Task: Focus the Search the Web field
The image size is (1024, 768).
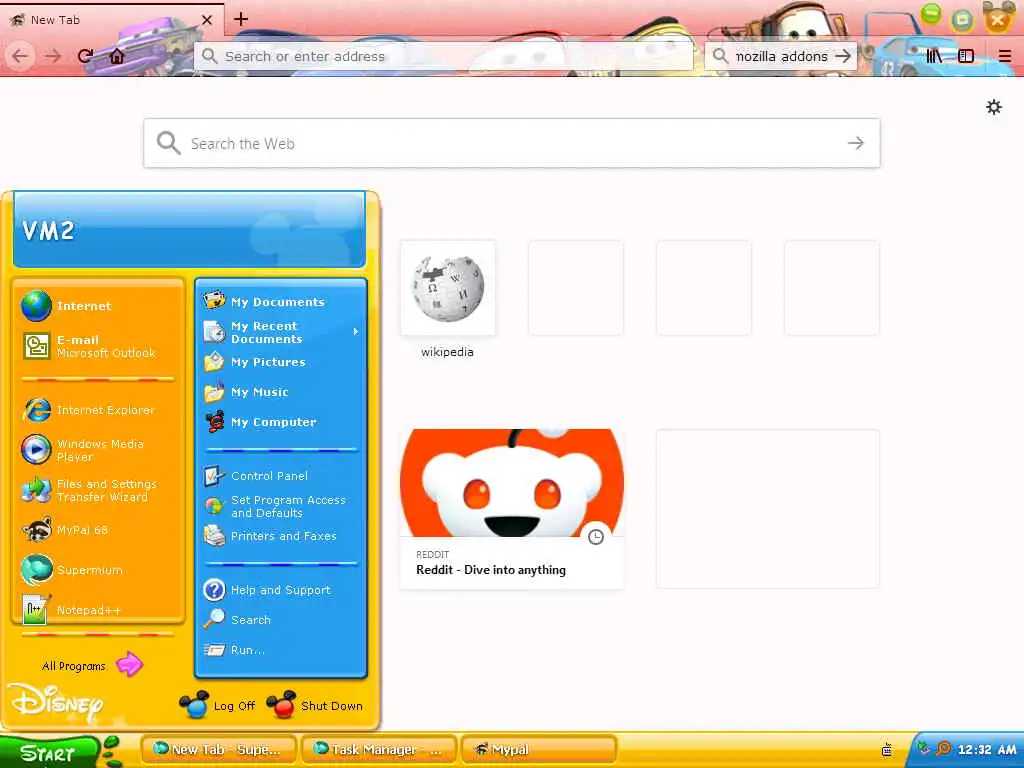Action: pyautogui.click(x=511, y=143)
